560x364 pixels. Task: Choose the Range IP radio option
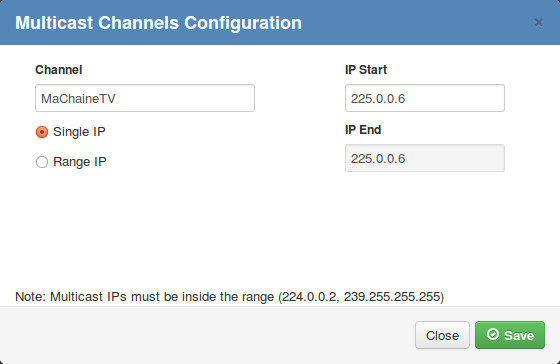pos(42,162)
